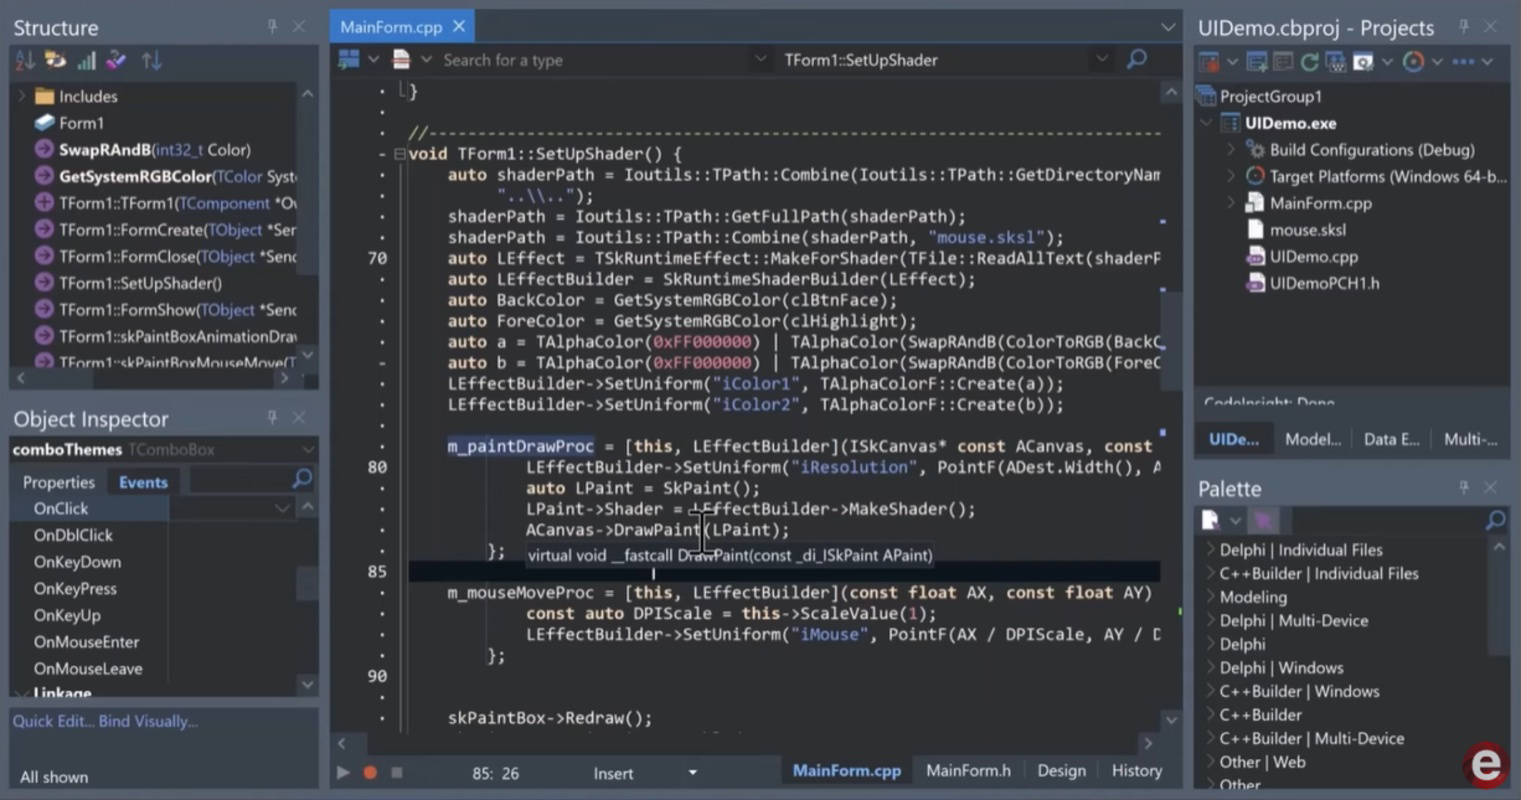
Task: Refresh the Projects view
Action: tap(1311, 61)
